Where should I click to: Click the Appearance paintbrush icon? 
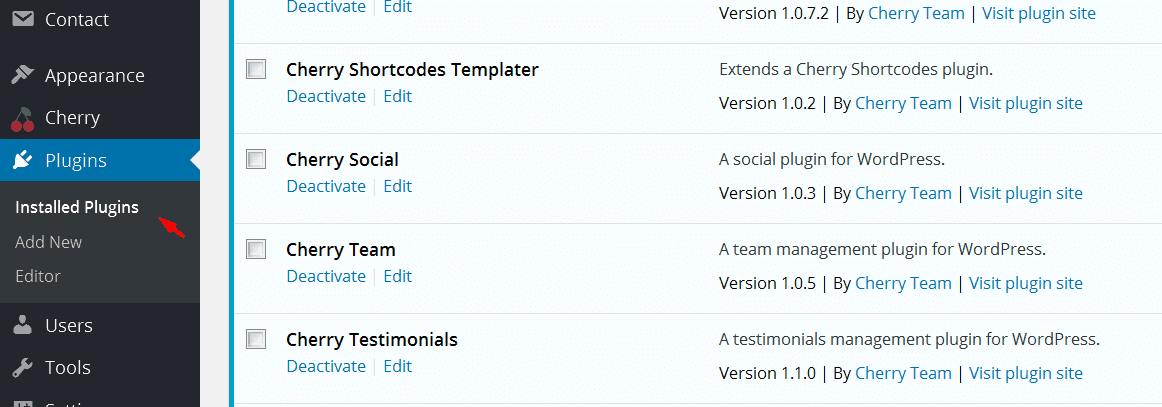(x=22, y=76)
